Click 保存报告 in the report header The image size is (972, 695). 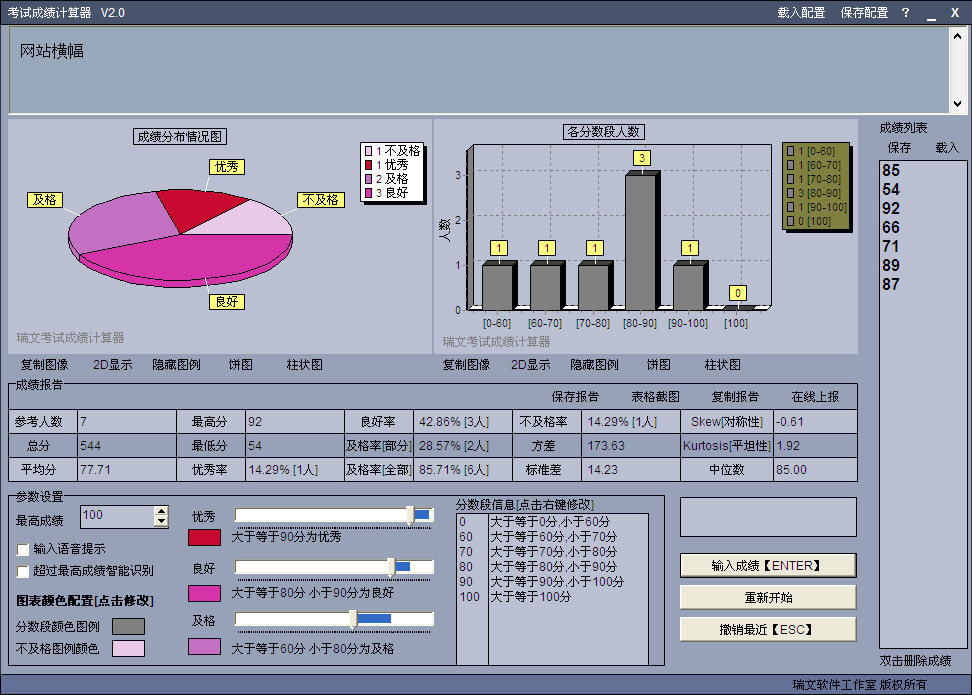click(575, 397)
